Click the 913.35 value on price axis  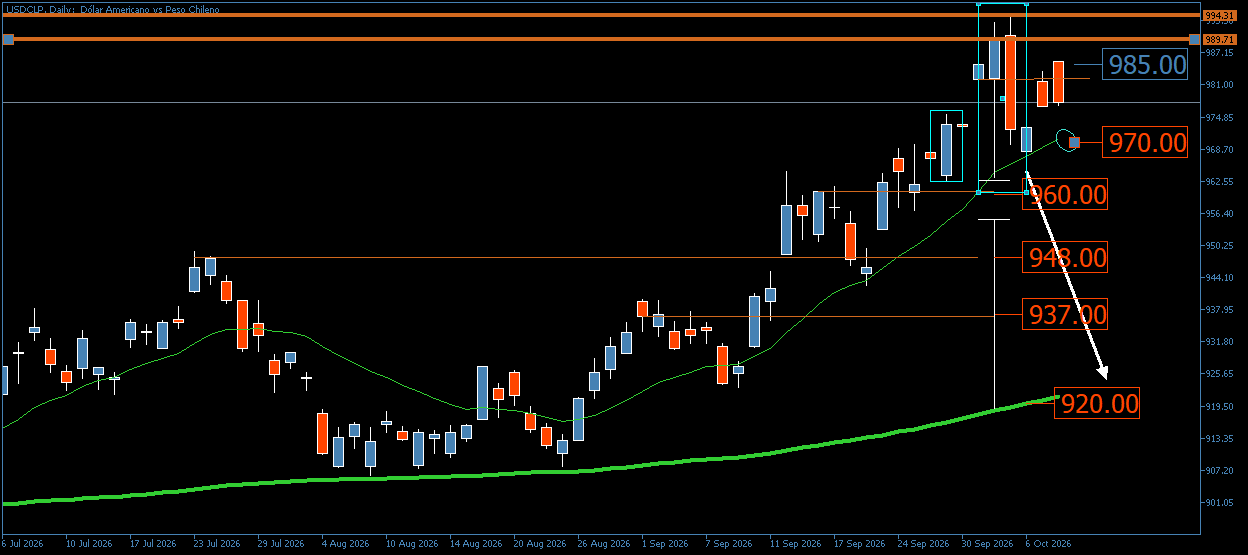1217,439
